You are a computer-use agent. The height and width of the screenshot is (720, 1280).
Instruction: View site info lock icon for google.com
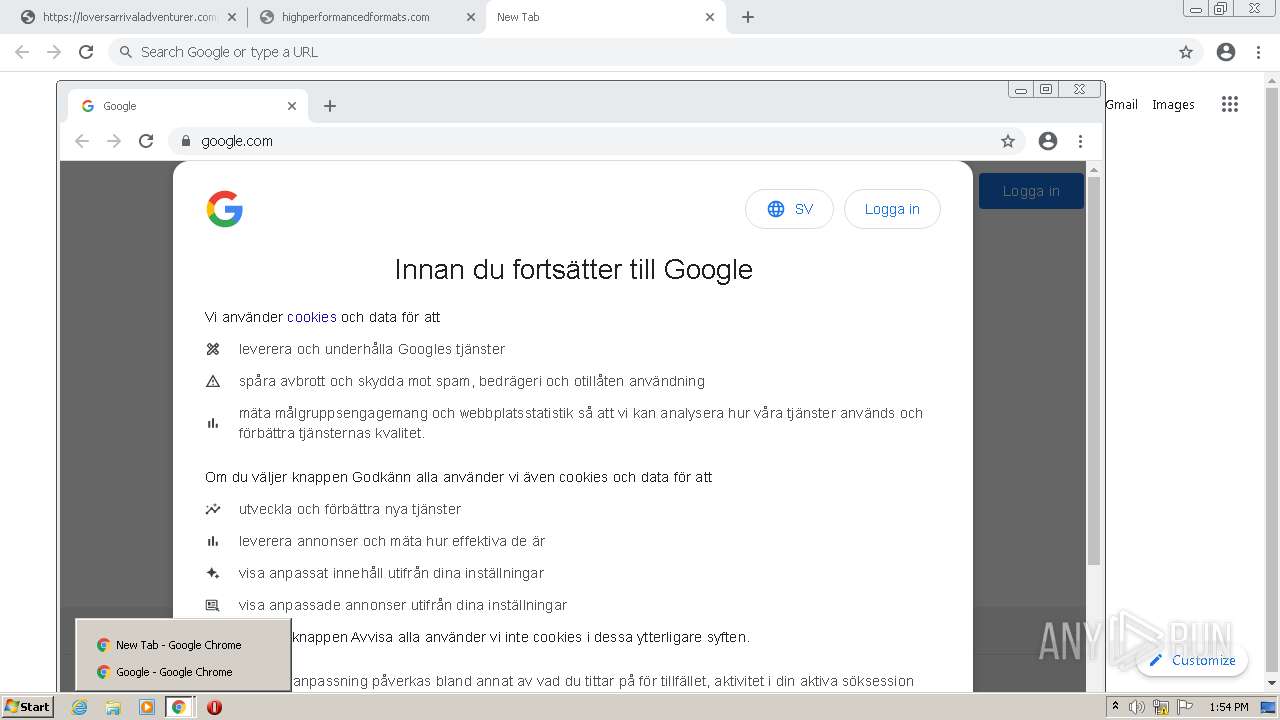(186, 141)
